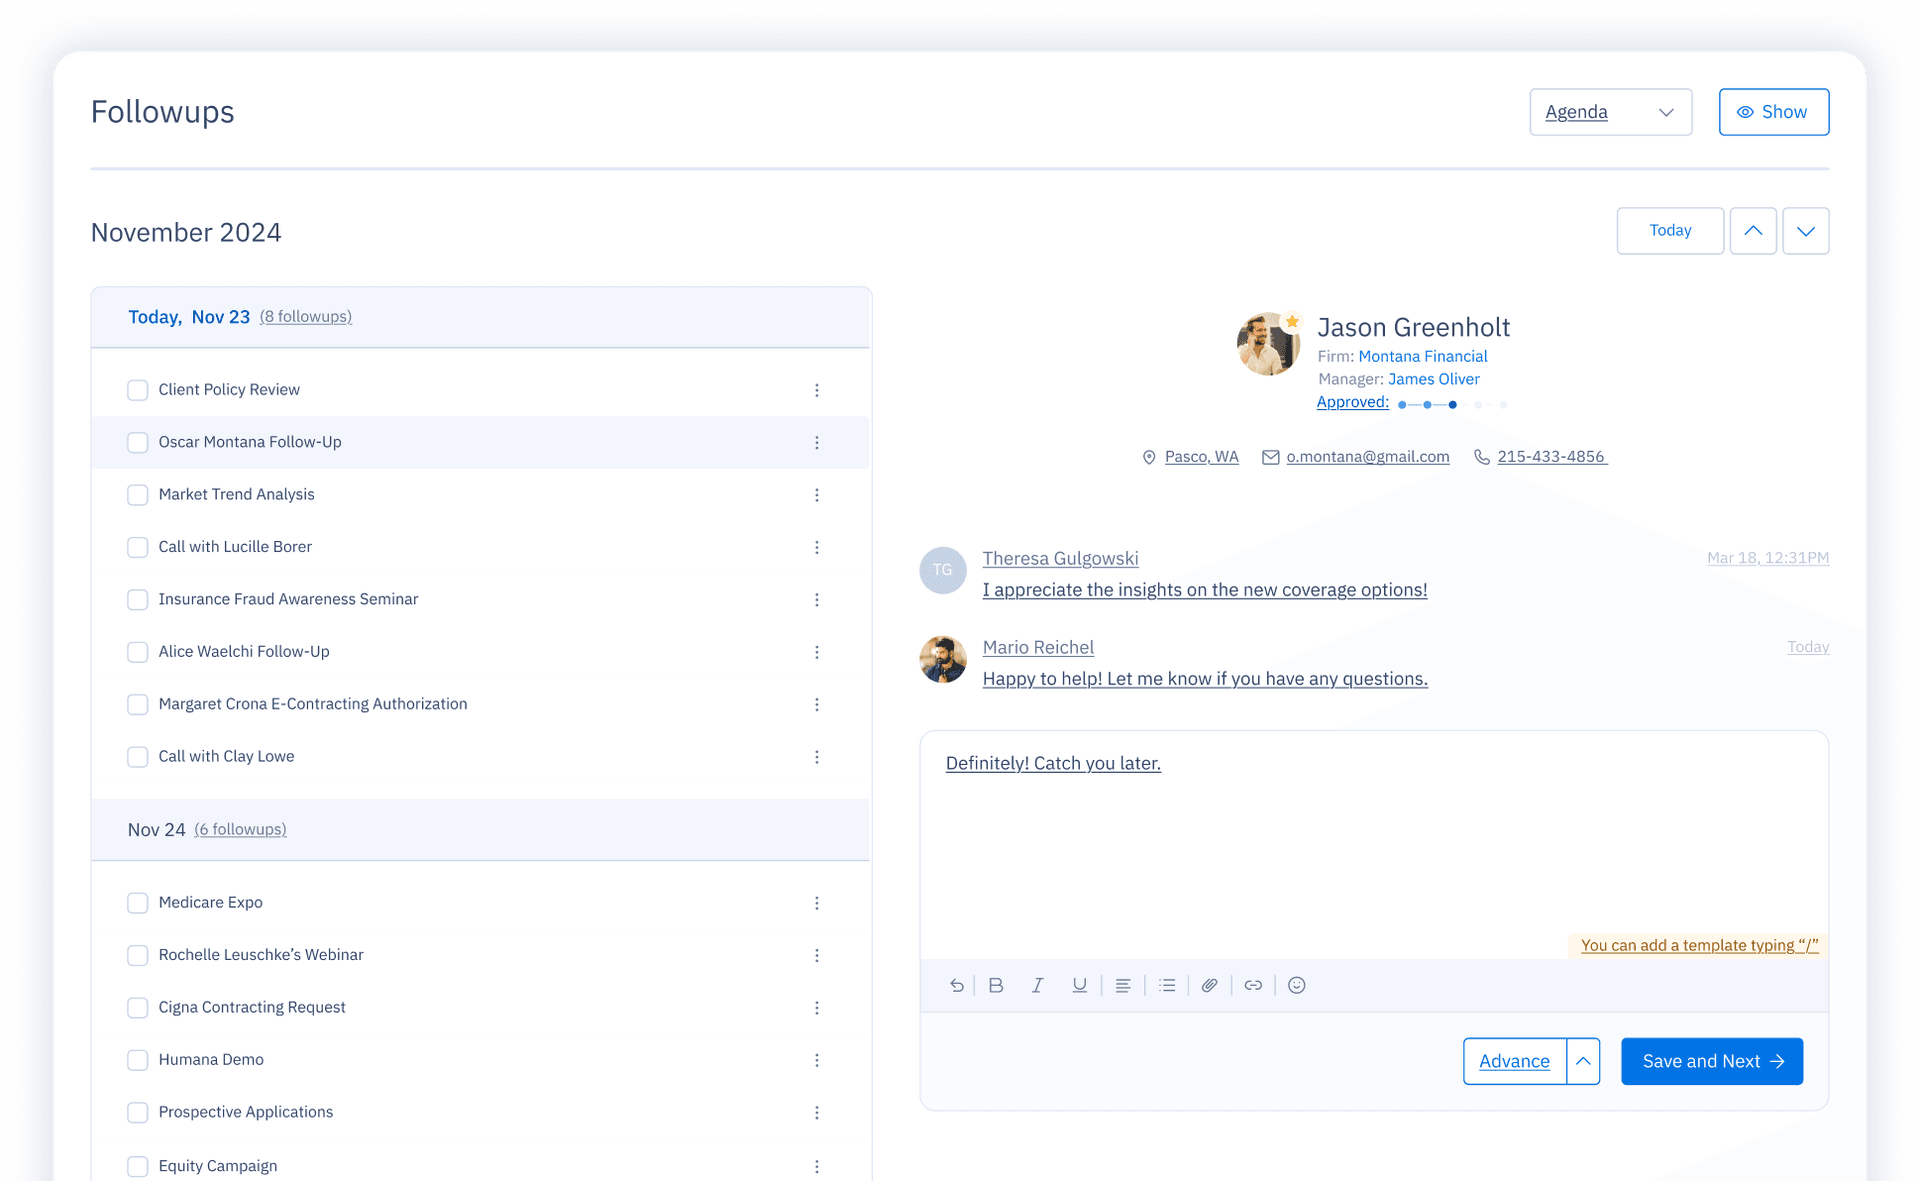
Task: Apply underline formatting in editor toolbar
Action: 1079,985
